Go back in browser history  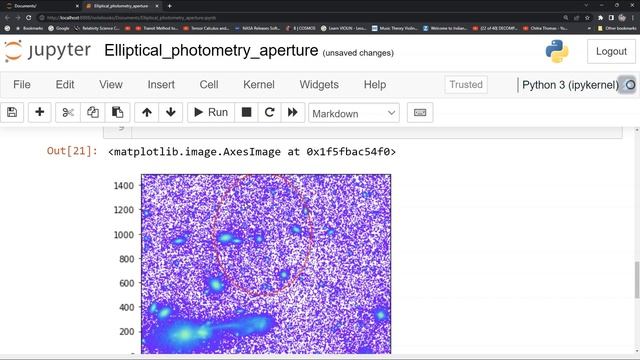tap(7, 18)
